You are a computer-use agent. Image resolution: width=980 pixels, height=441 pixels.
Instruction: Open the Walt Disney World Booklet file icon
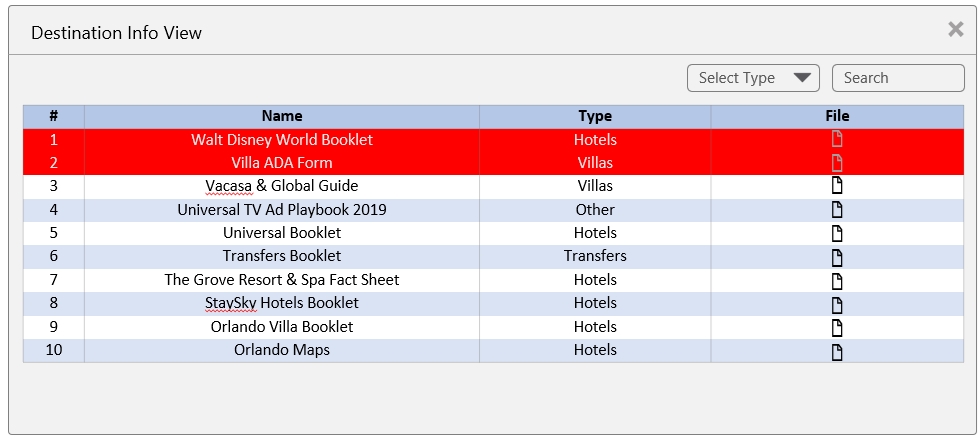(837, 140)
